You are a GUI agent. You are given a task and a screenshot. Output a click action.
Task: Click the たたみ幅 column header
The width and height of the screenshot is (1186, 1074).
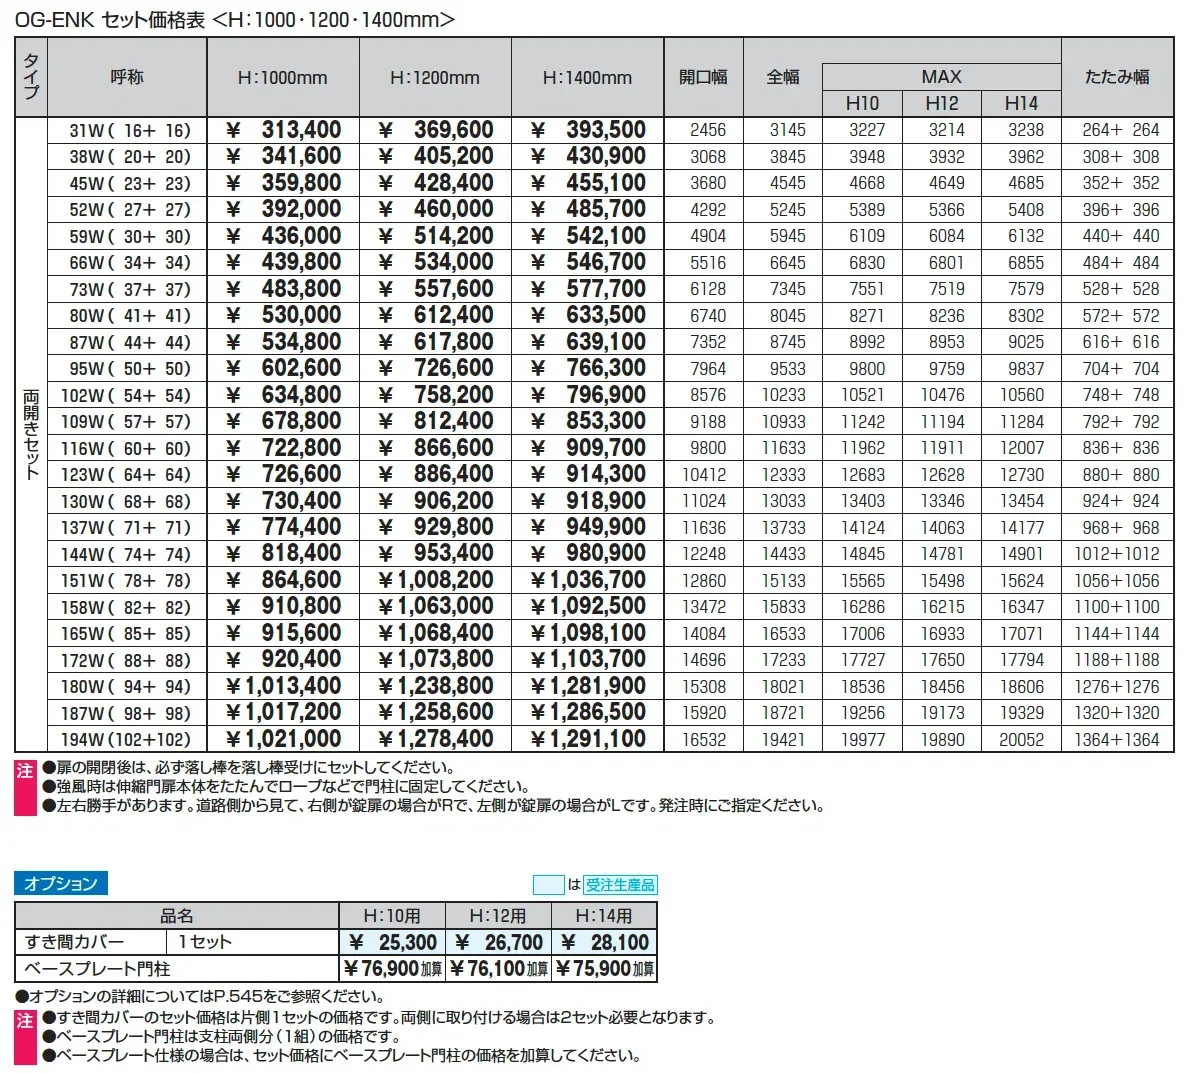click(x=1117, y=77)
